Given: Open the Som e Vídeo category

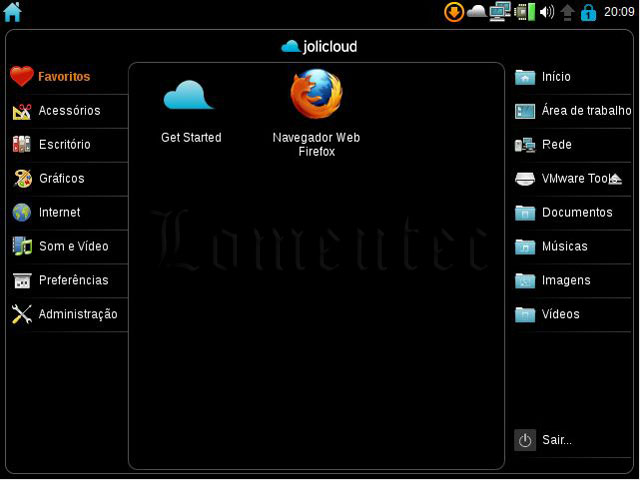Looking at the screenshot, I should [x=69, y=246].
